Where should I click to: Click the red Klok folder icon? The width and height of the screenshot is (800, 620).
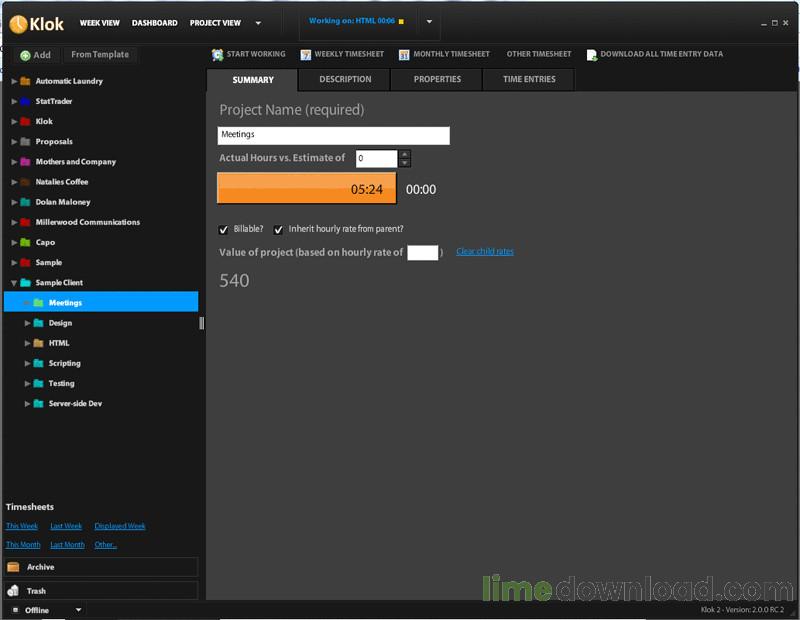pyautogui.click(x=25, y=121)
